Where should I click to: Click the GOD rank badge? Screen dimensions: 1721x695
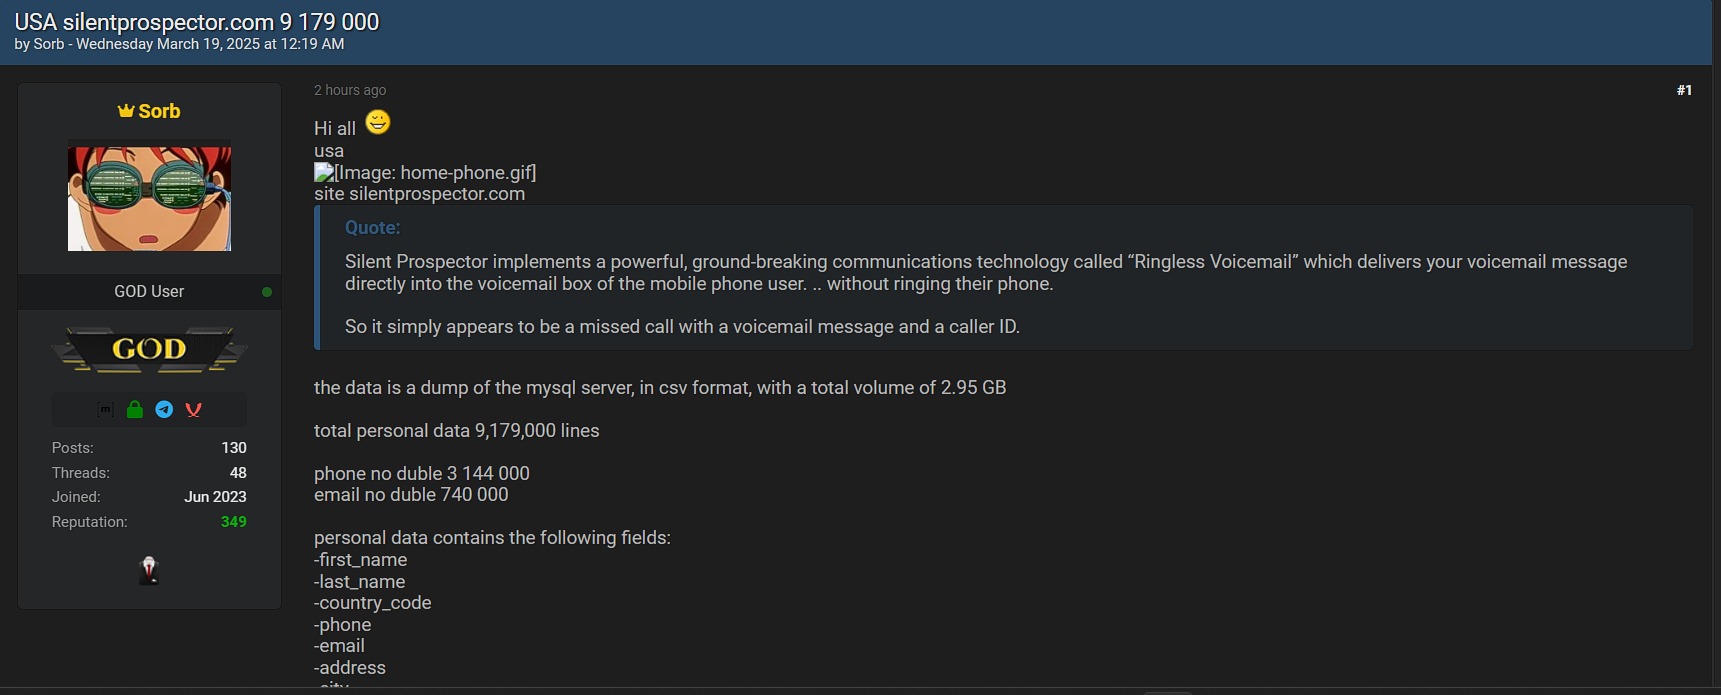pyautogui.click(x=149, y=349)
